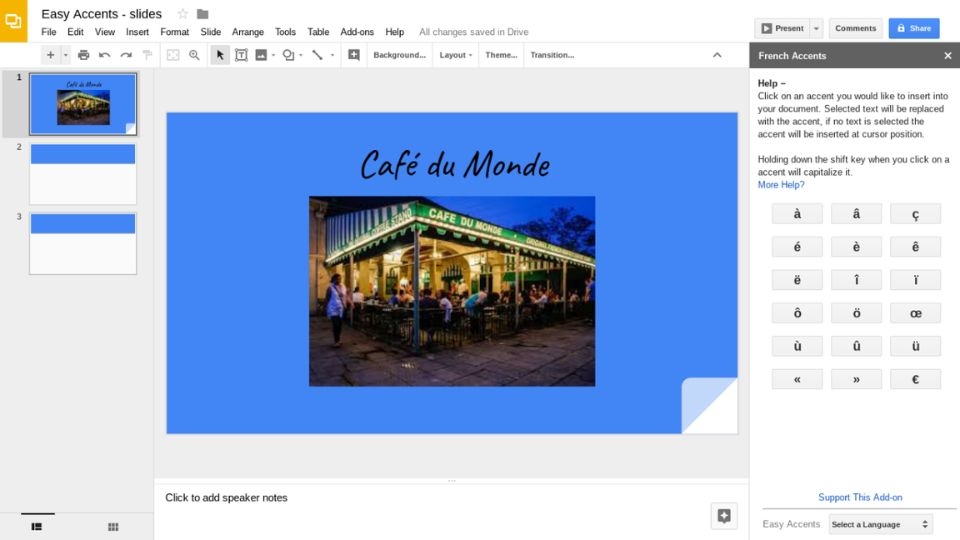Switch to filmstrip view
This screenshot has width=960, height=540.
[x=37, y=526]
